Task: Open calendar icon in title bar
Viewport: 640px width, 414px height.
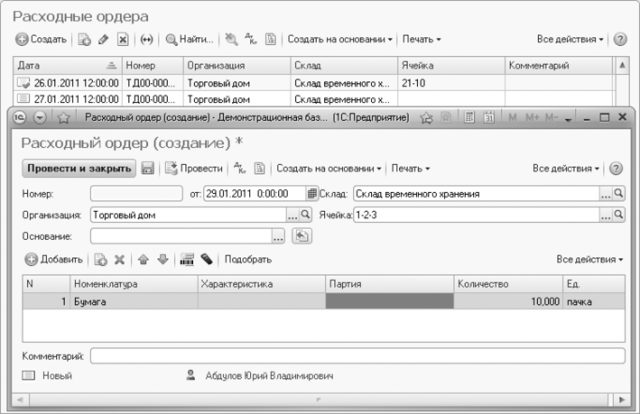Action: click(489, 118)
